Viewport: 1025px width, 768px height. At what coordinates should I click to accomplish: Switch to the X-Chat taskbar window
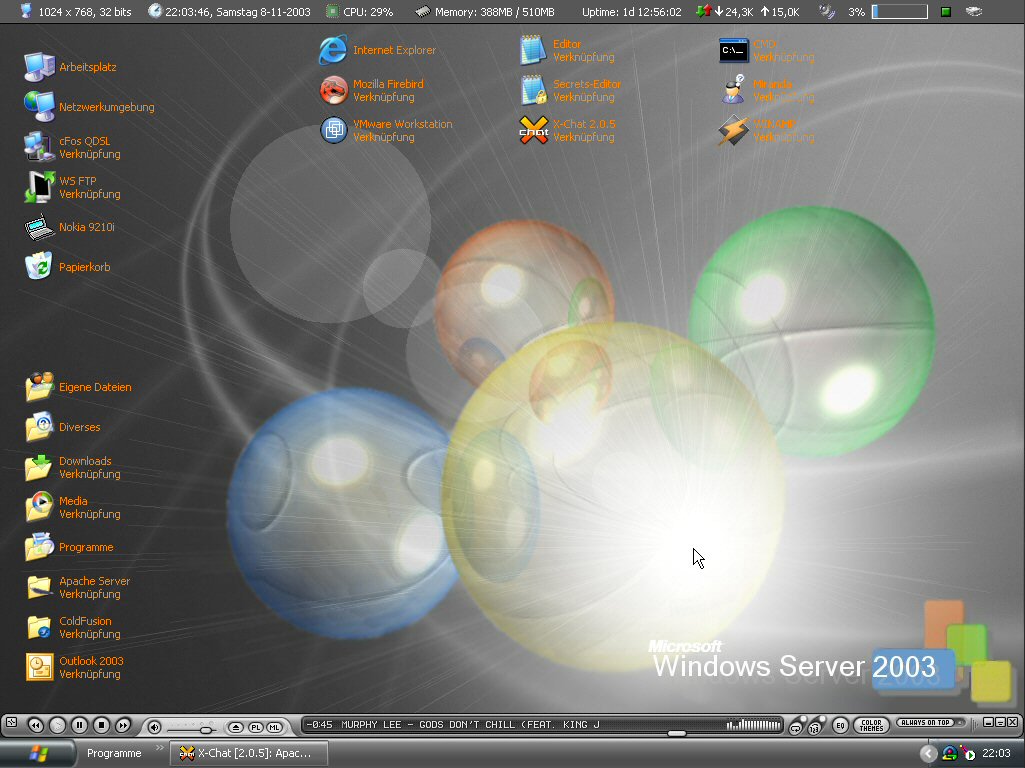[x=250, y=753]
